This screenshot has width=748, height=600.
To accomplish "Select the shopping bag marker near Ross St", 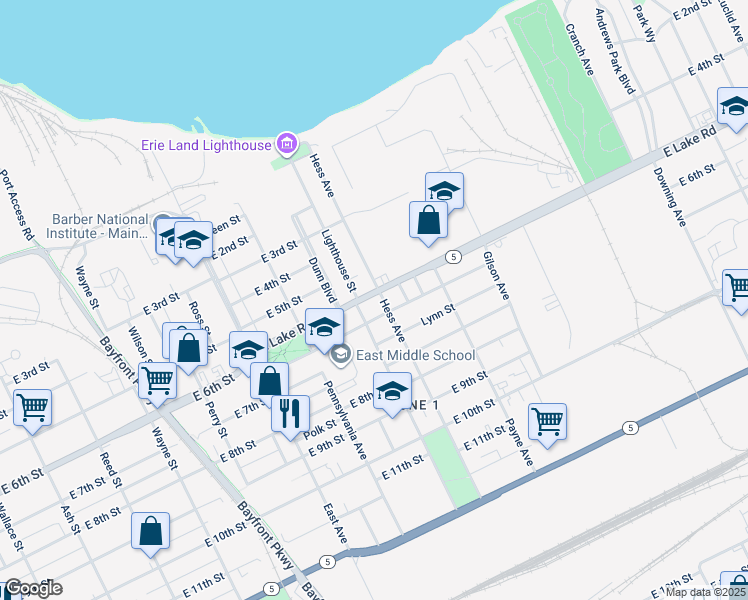I will 188,348.
